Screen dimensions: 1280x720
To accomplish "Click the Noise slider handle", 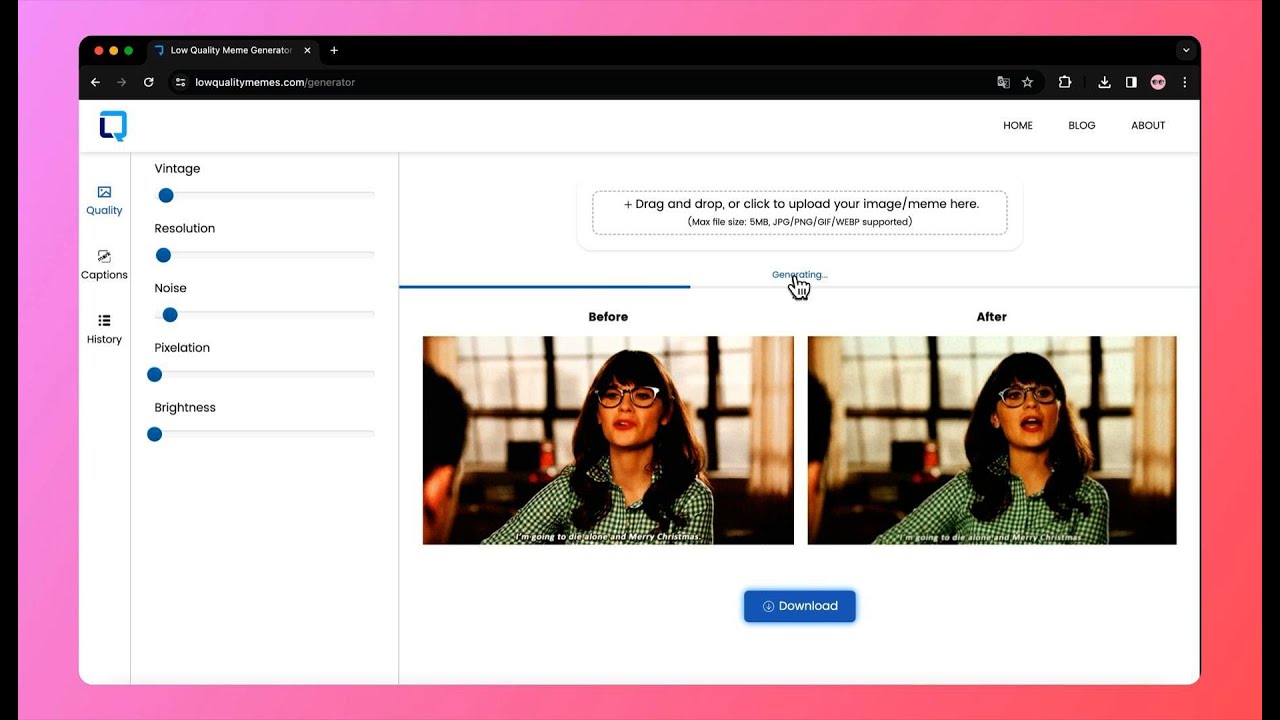I will [x=170, y=314].
